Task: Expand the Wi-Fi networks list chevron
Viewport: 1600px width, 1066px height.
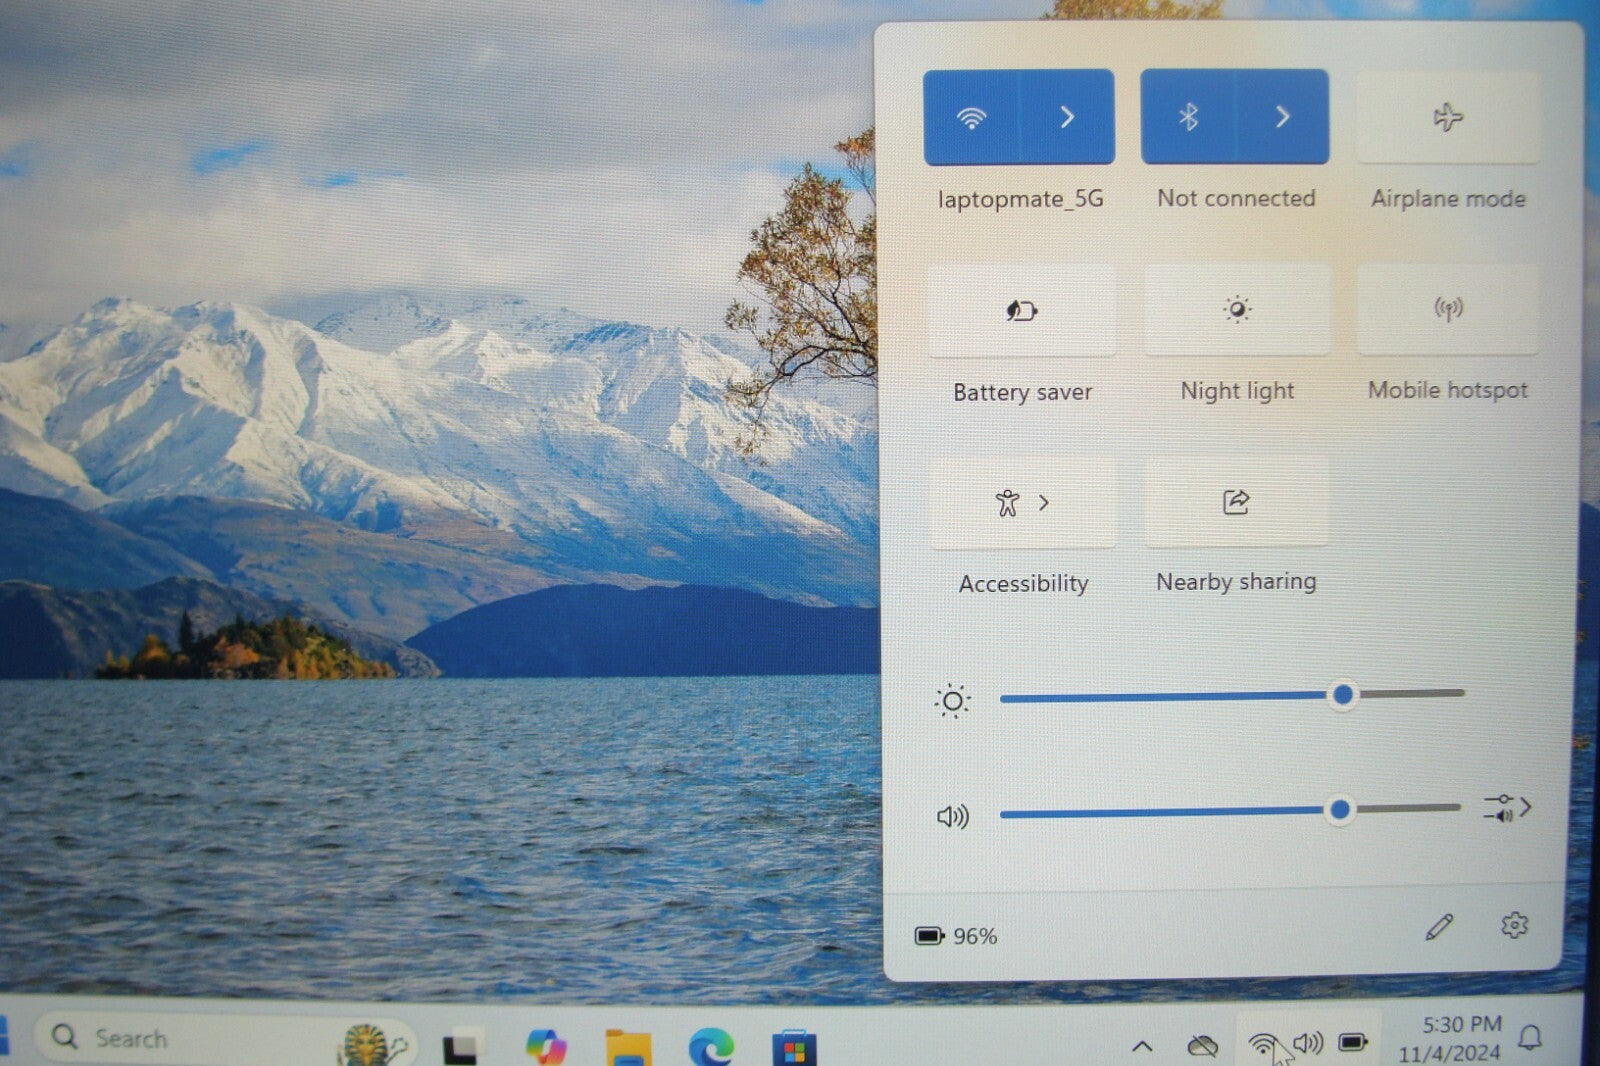Action: pyautogui.click(x=1067, y=118)
